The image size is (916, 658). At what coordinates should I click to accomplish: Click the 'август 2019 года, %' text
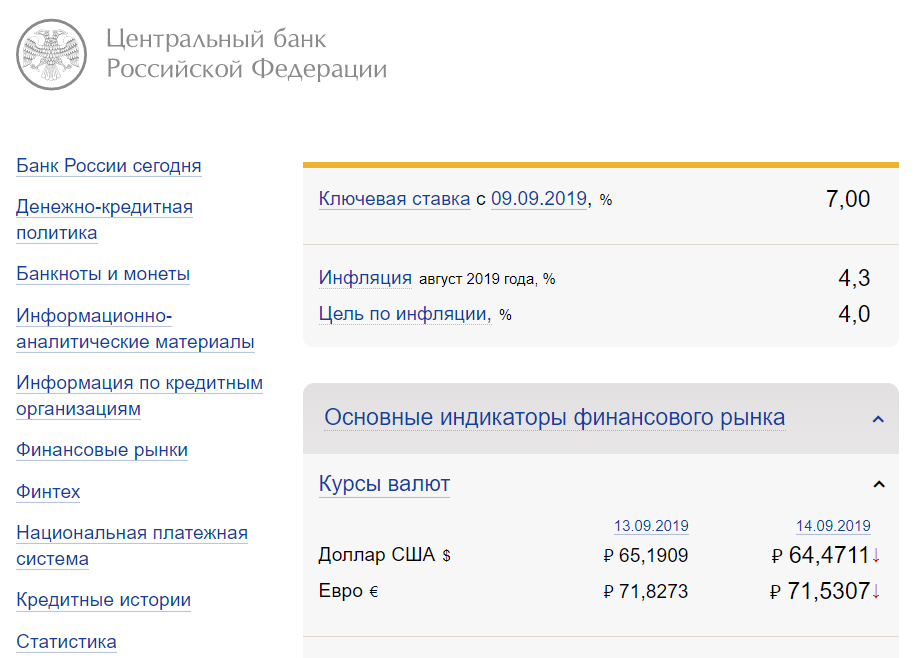[487, 279]
